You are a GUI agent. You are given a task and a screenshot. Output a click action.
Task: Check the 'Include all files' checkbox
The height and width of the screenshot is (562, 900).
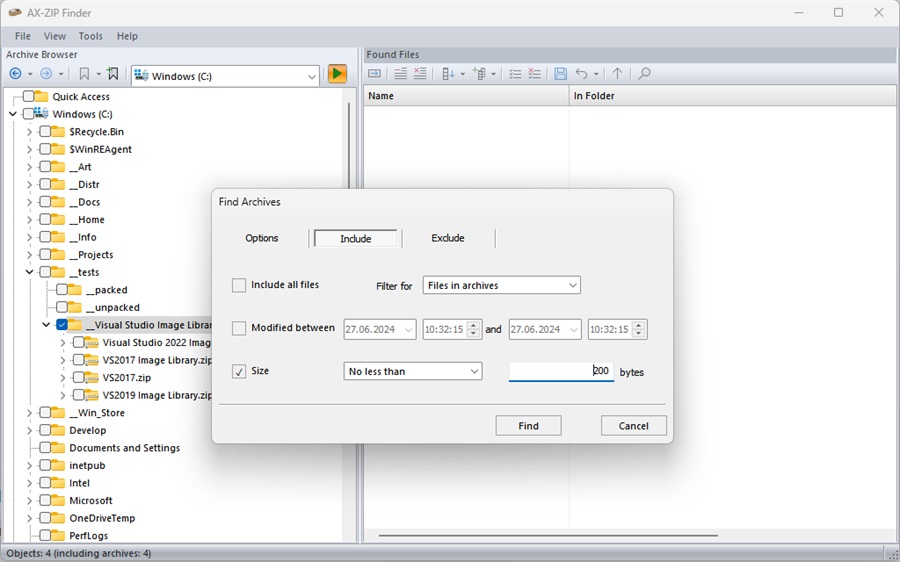pyautogui.click(x=239, y=285)
